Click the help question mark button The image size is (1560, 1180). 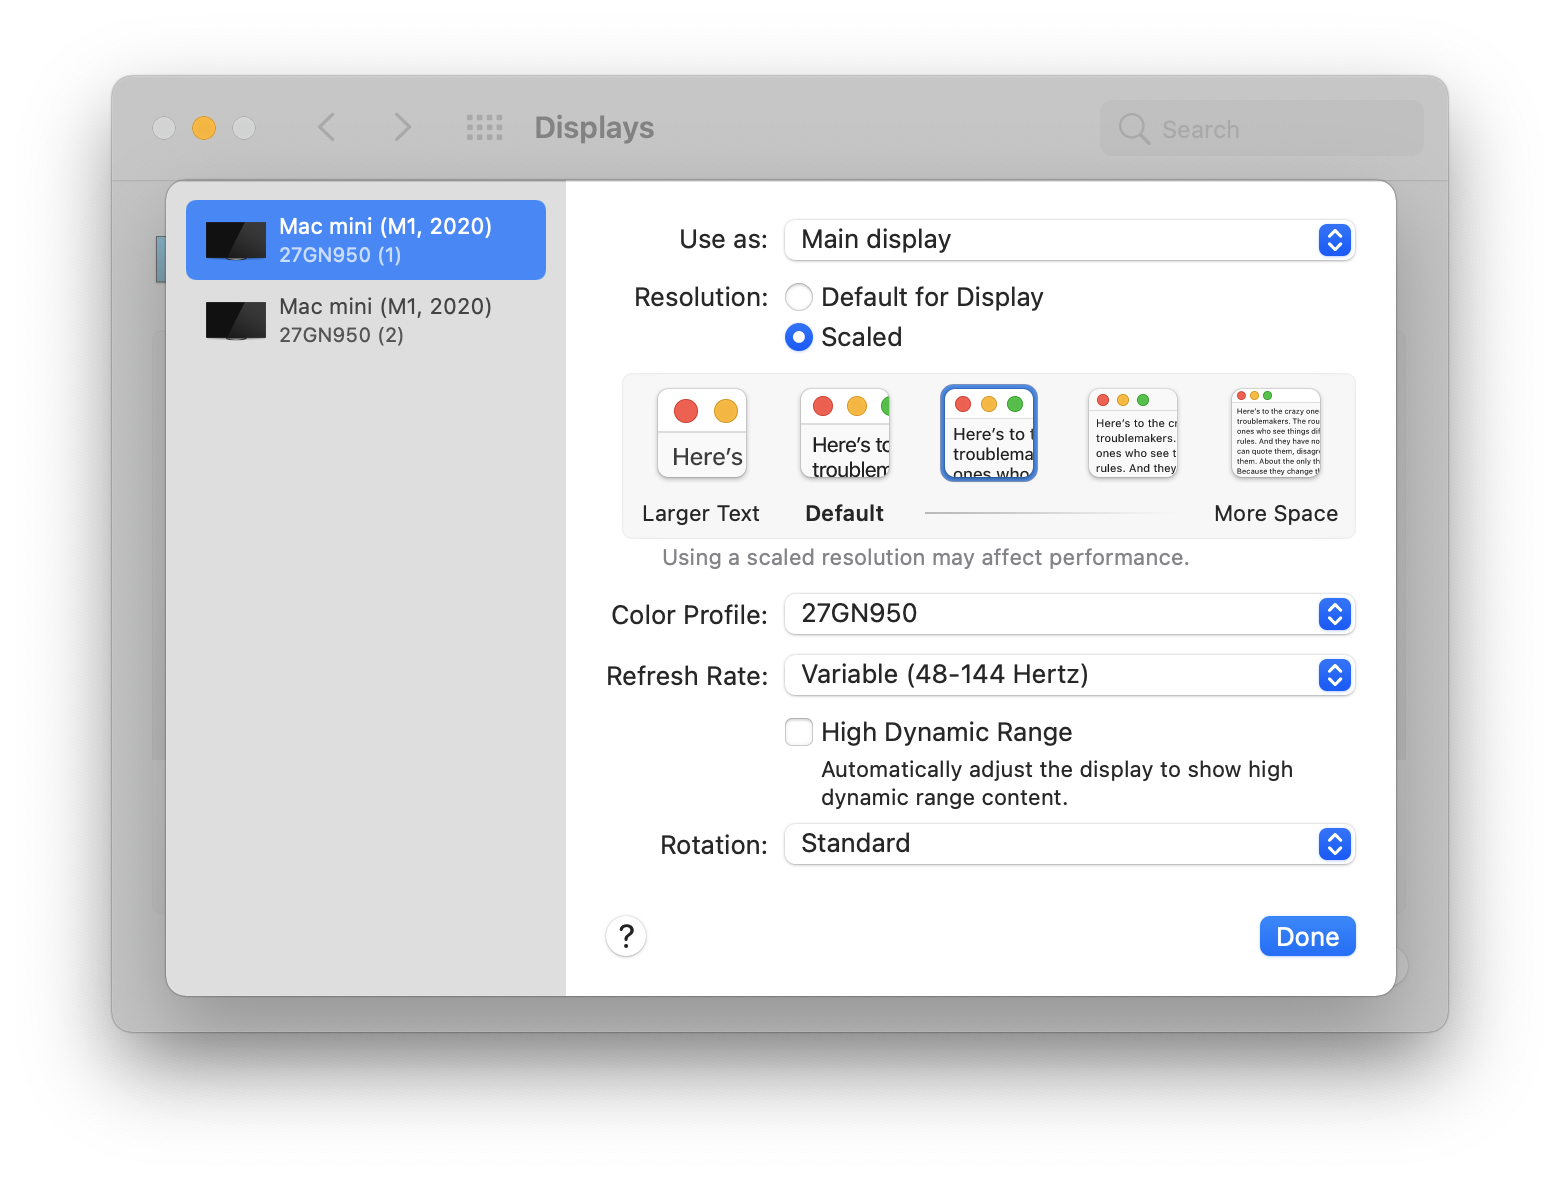point(626,936)
